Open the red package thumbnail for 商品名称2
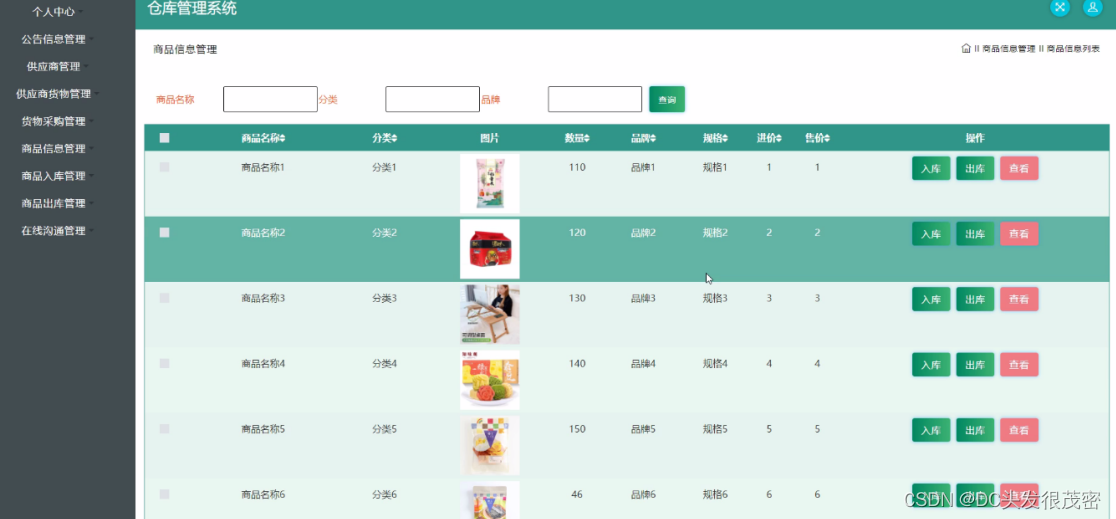The width and height of the screenshot is (1116, 519). (490, 249)
